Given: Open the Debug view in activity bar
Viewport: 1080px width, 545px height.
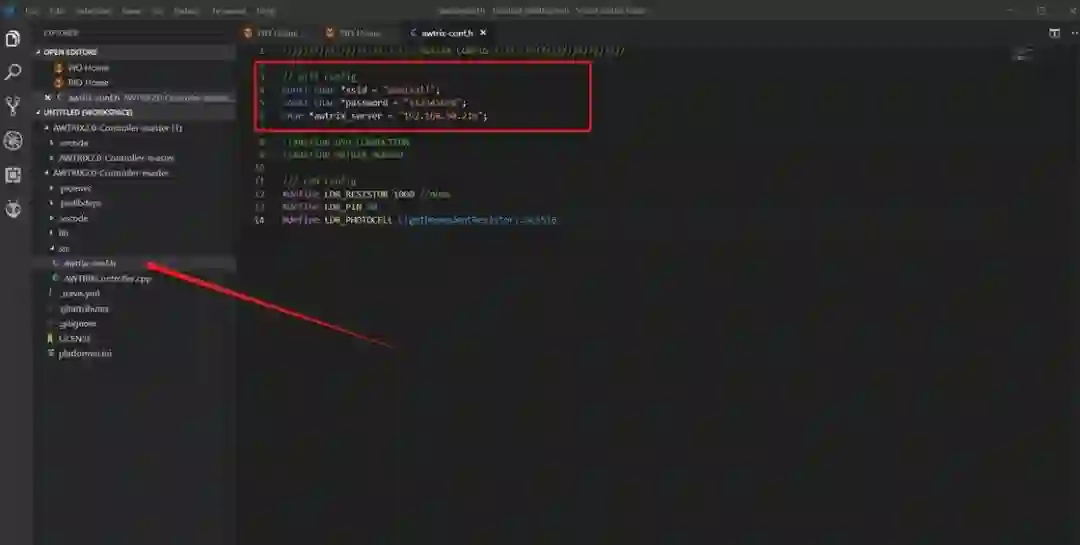Looking at the screenshot, I should pos(13,141).
